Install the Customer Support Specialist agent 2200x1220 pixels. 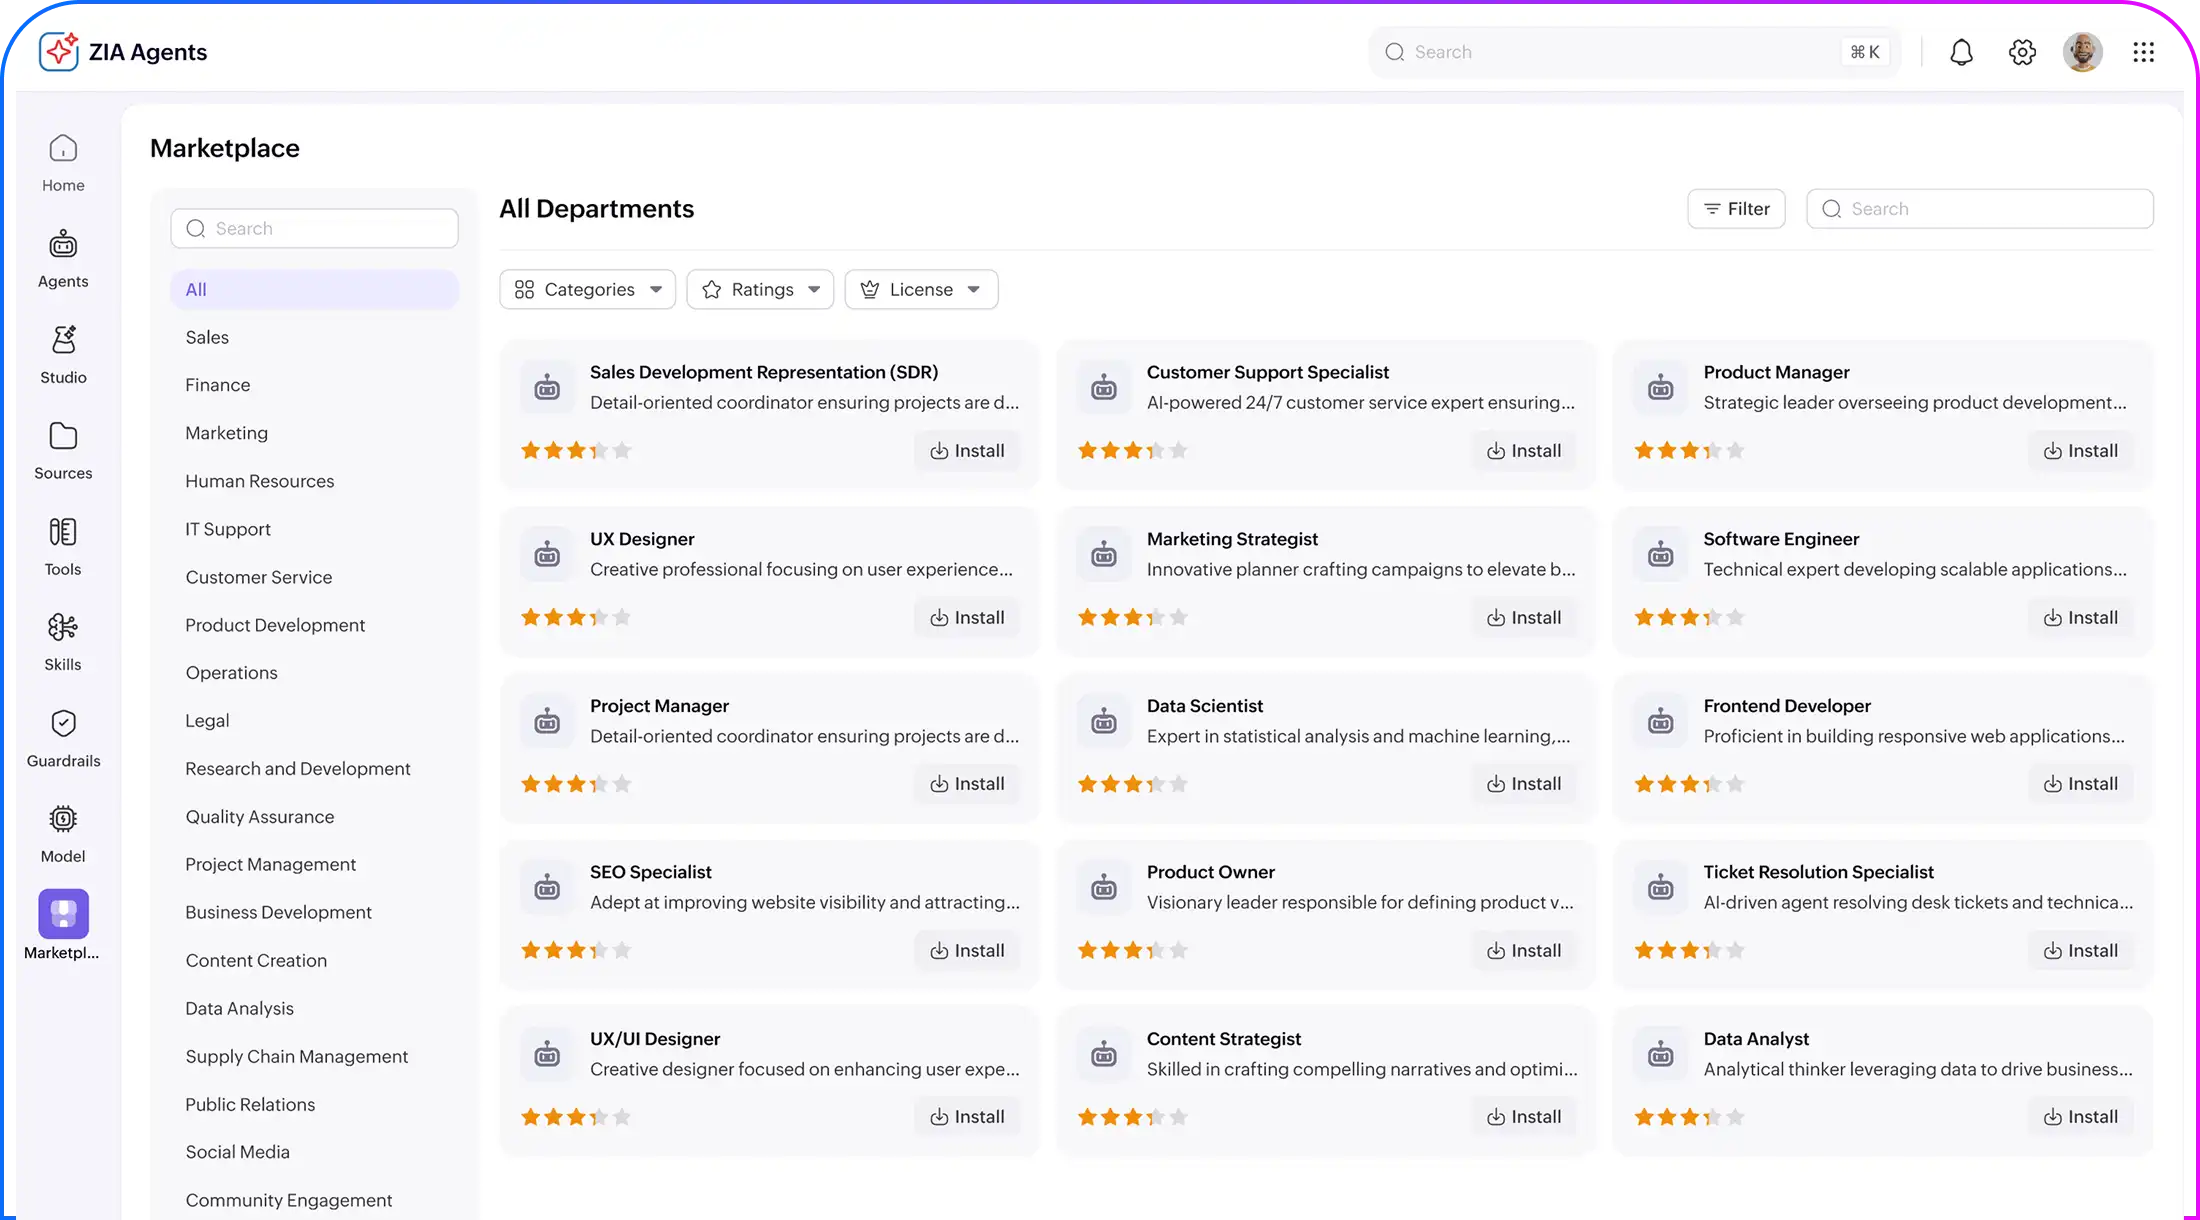(1523, 451)
